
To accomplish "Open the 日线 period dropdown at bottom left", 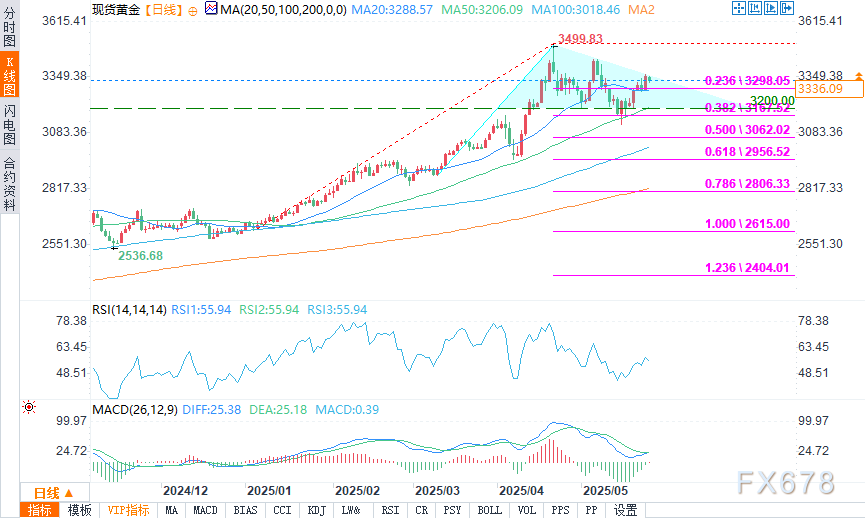I will pyautogui.click(x=54, y=492).
